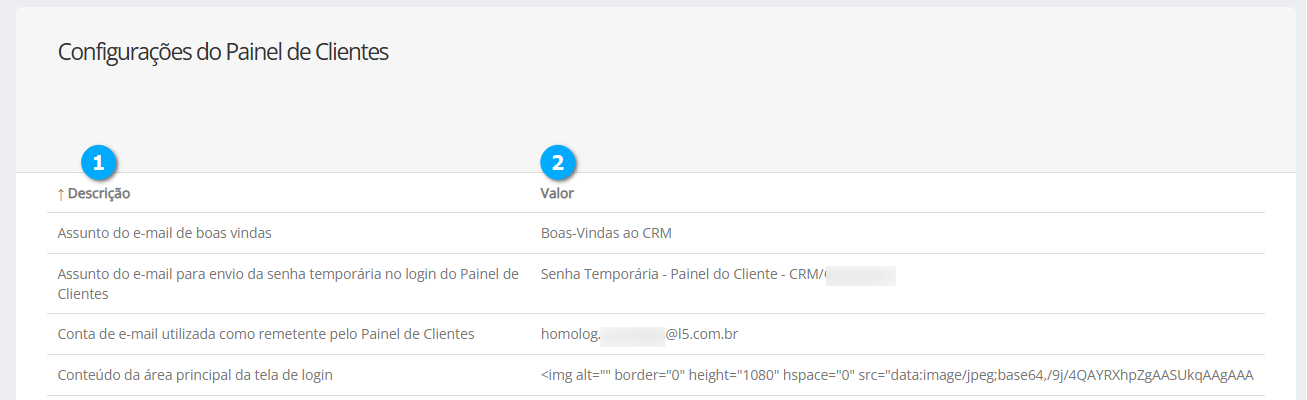The image size is (1307, 400).
Task: Click the 'Configurações do Painel de Clientes' title
Action: (223, 52)
